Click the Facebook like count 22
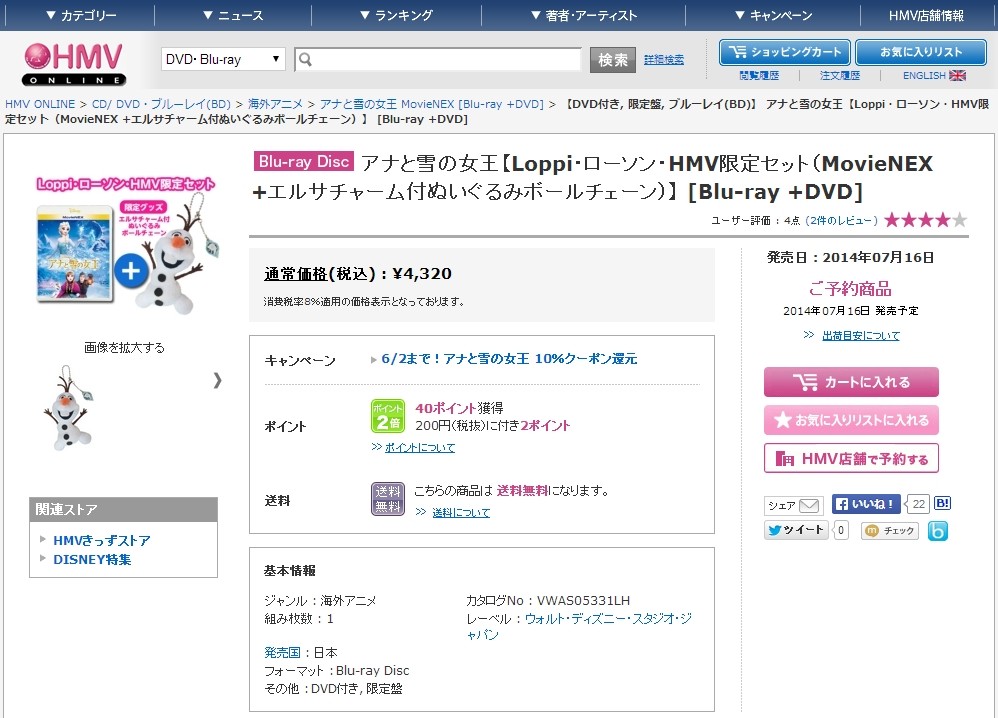The image size is (998, 718). point(918,504)
